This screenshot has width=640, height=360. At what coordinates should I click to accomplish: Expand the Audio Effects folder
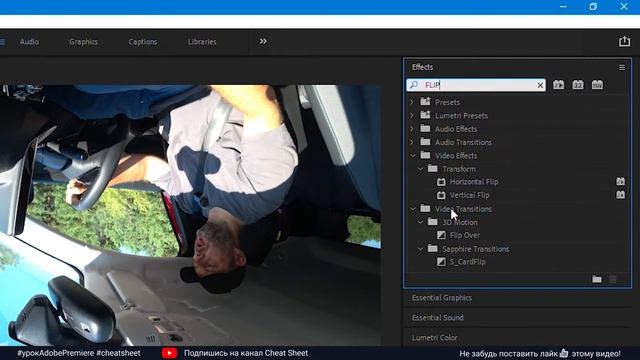(412, 129)
